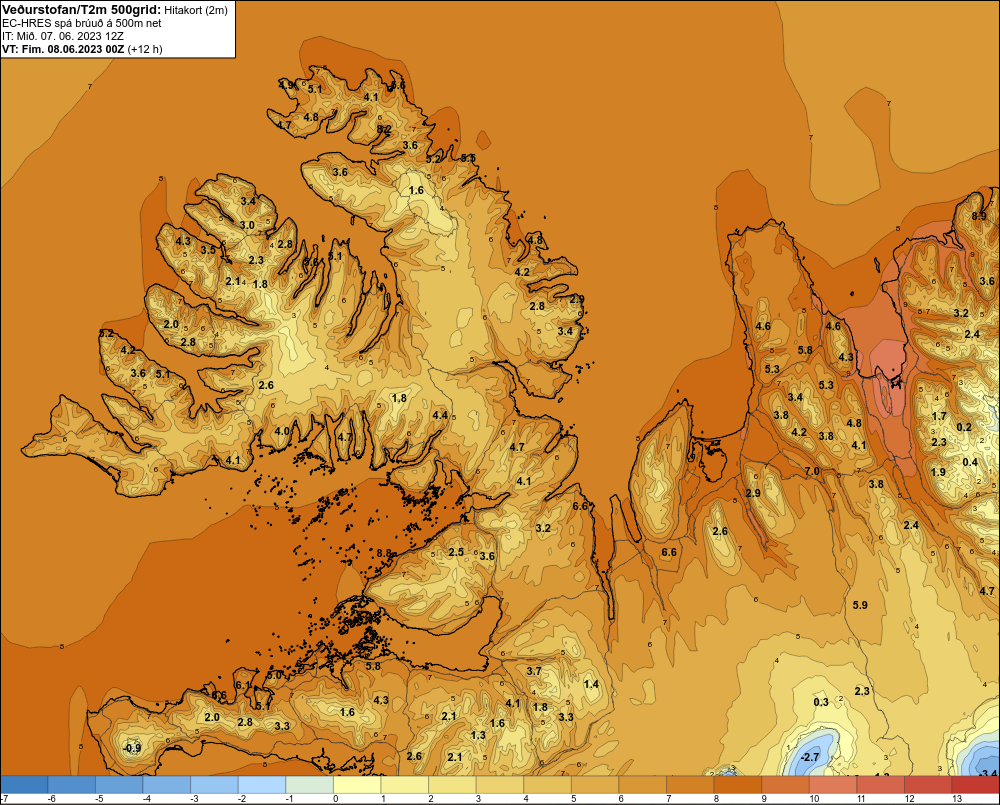Click the temperature value '0.2' on the map
1000x805 pixels.
pos(964,427)
